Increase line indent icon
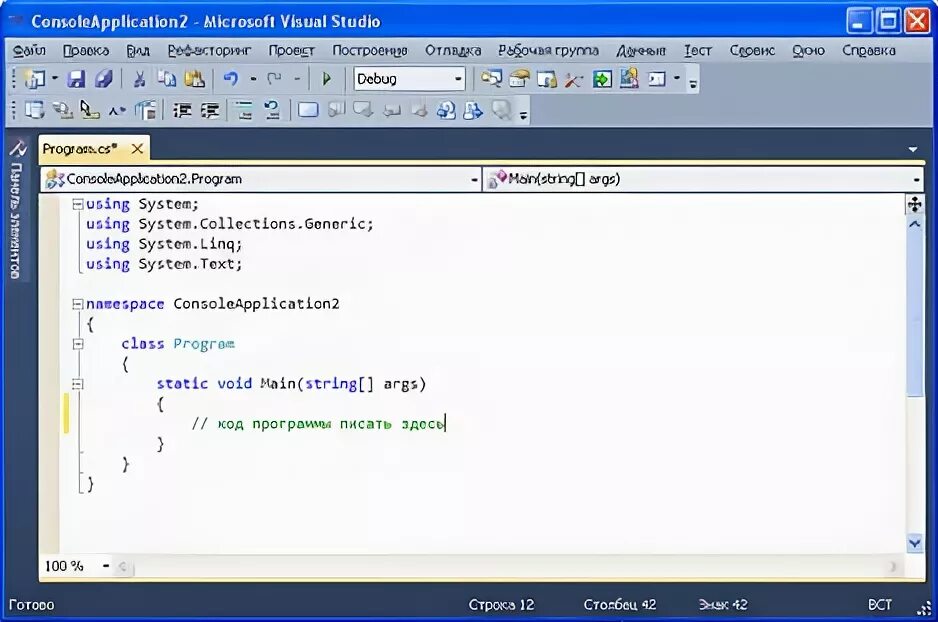The height and width of the screenshot is (622, 938). coord(210,110)
